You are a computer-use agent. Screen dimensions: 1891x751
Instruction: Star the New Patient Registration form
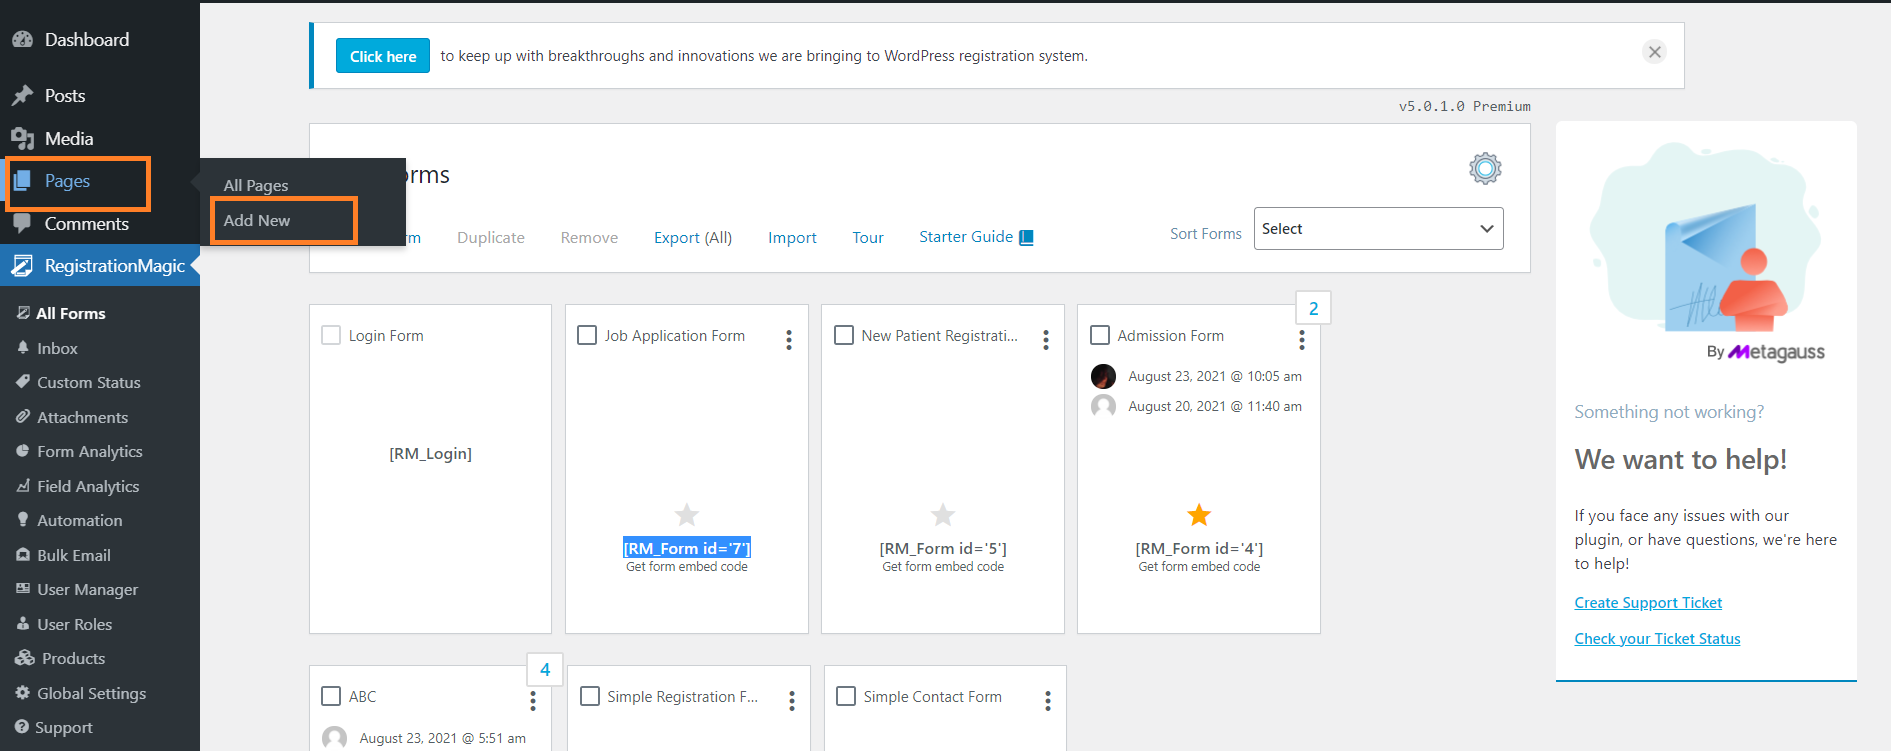pyautogui.click(x=942, y=515)
